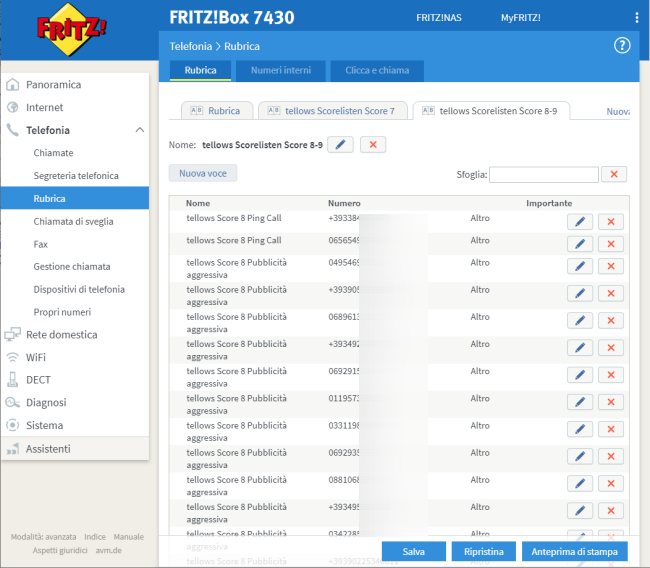650x568 pixels.
Task: Switch to the top Rubrica tab
Action: coord(200,70)
